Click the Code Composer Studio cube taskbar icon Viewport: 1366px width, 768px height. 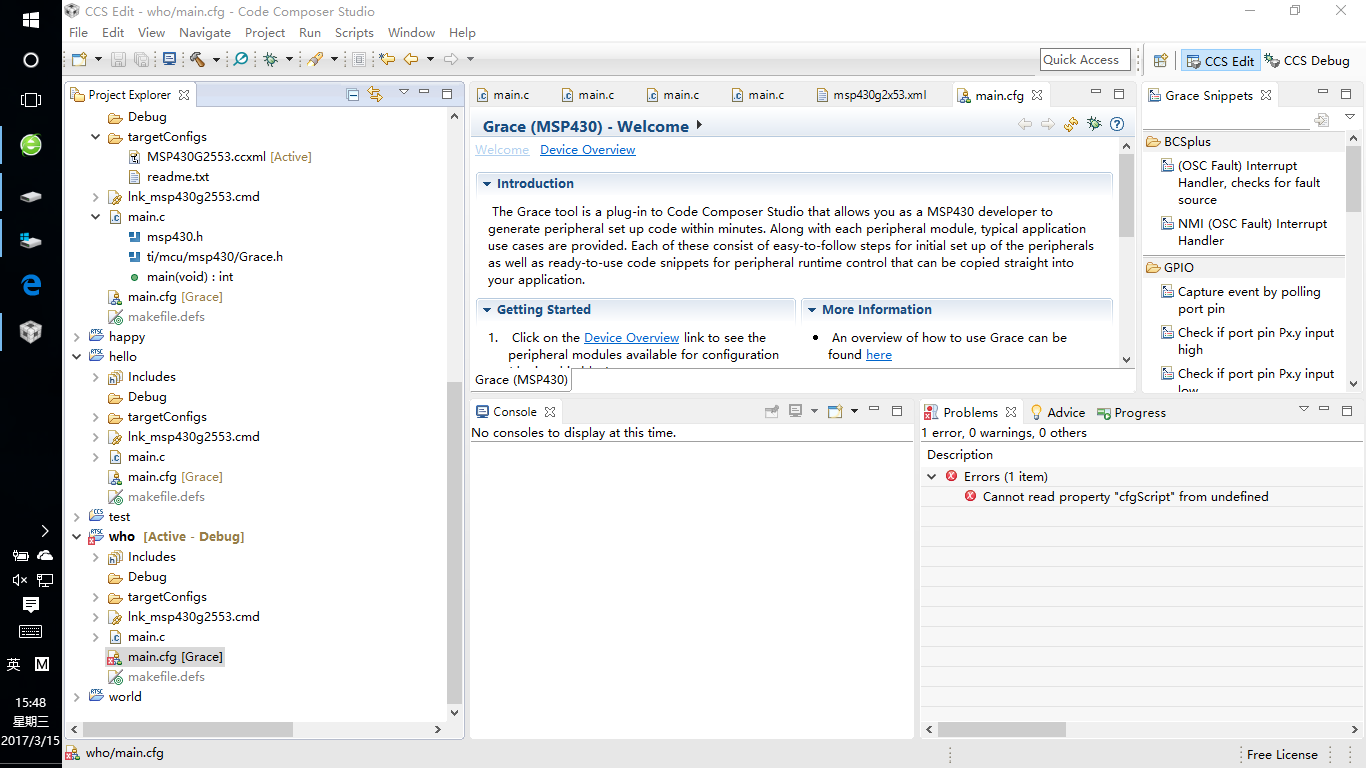click(x=31, y=331)
